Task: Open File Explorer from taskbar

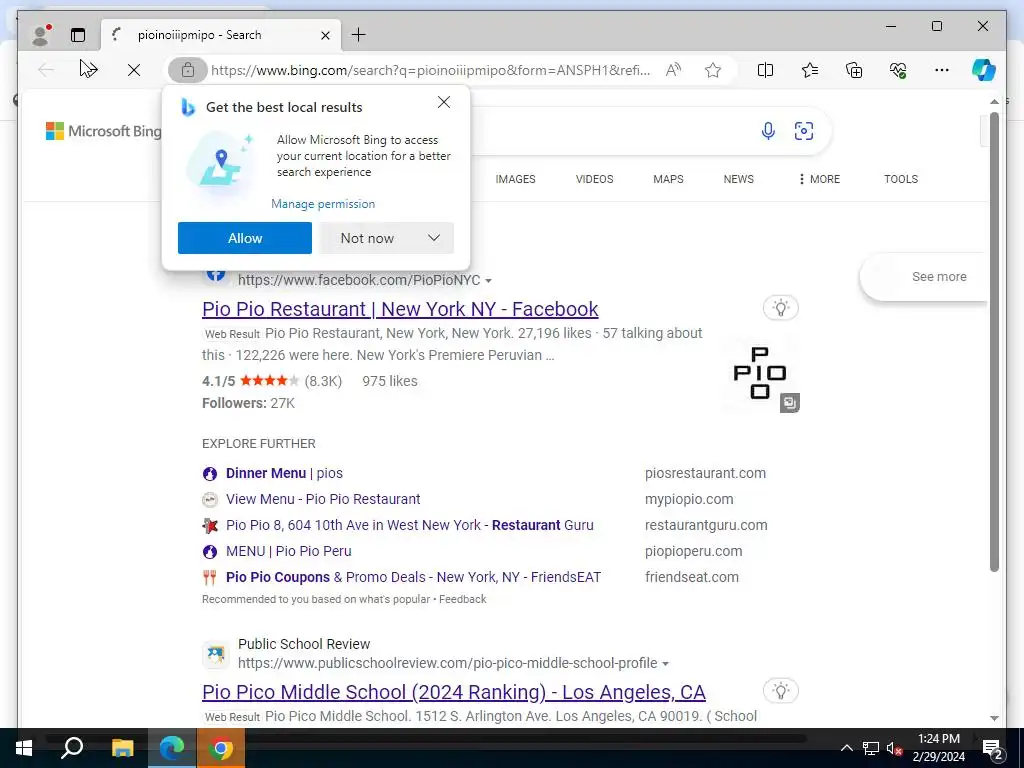Action: (x=122, y=748)
